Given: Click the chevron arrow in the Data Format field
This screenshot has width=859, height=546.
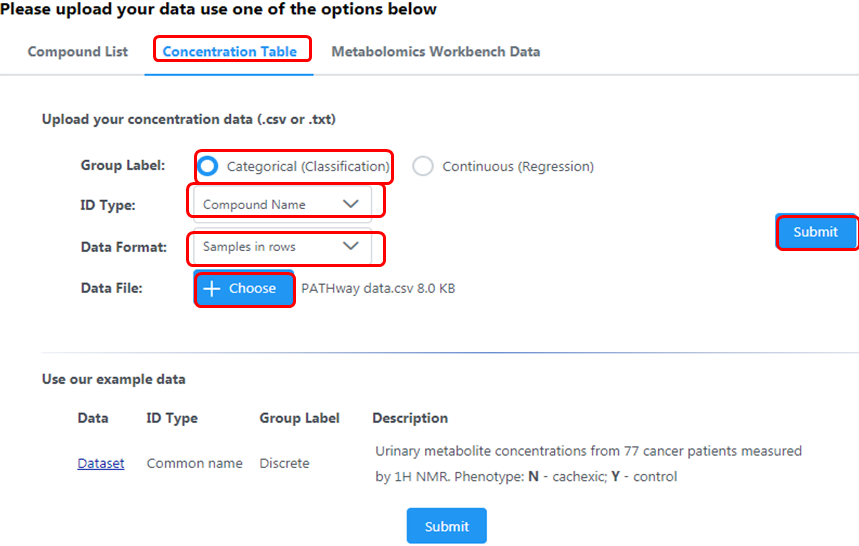Looking at the screenshot, I should click(350, 246).
